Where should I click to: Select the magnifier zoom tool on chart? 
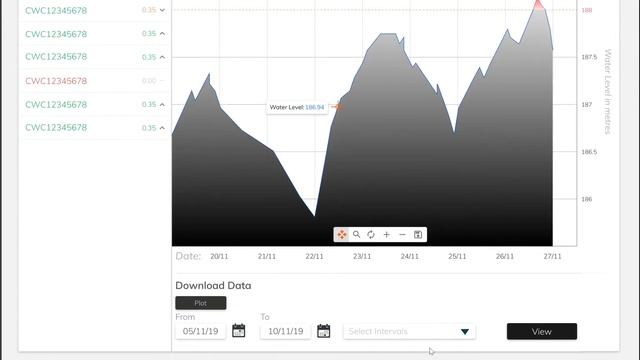click(357, 235)
